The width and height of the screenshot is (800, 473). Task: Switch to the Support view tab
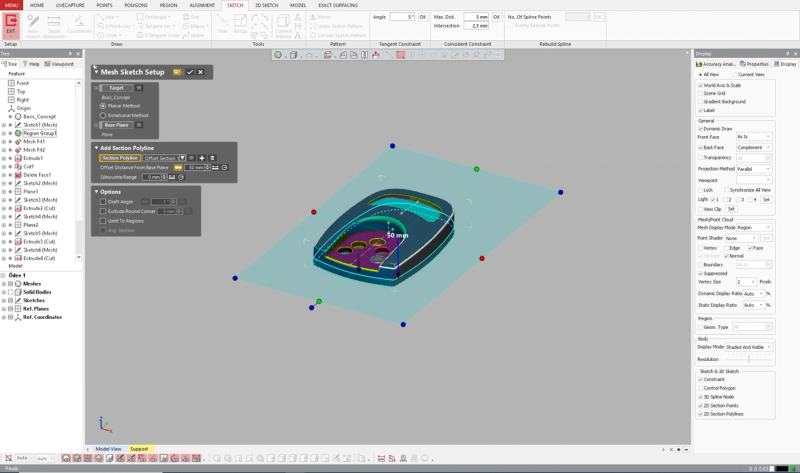pos(139,449)
